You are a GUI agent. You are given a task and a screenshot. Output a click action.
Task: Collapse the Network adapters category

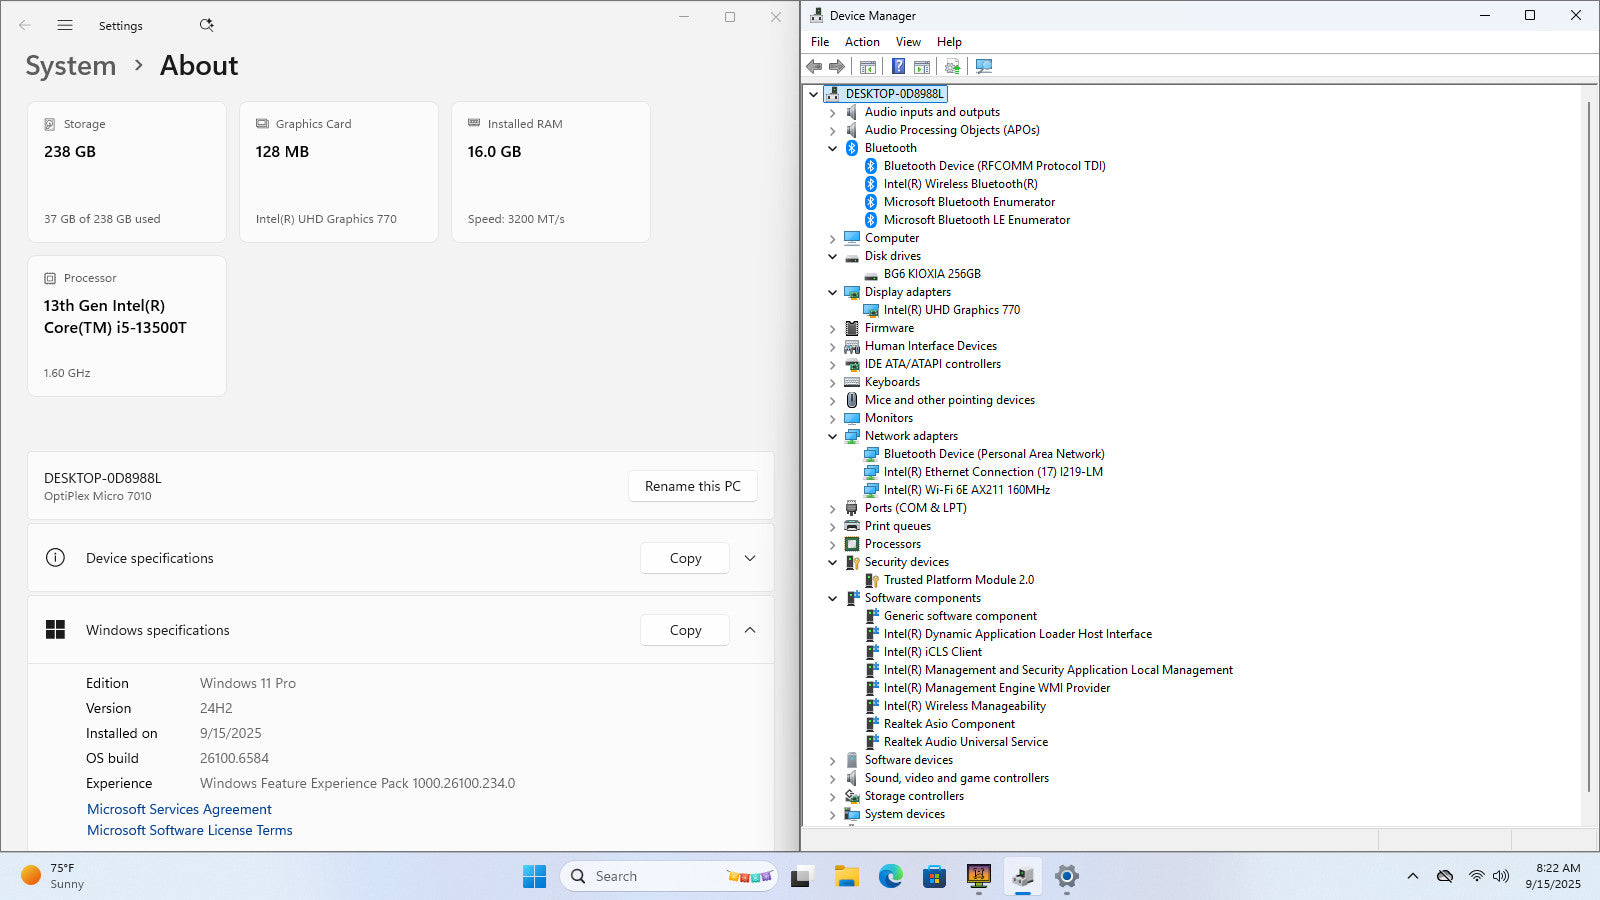(833, 436)
